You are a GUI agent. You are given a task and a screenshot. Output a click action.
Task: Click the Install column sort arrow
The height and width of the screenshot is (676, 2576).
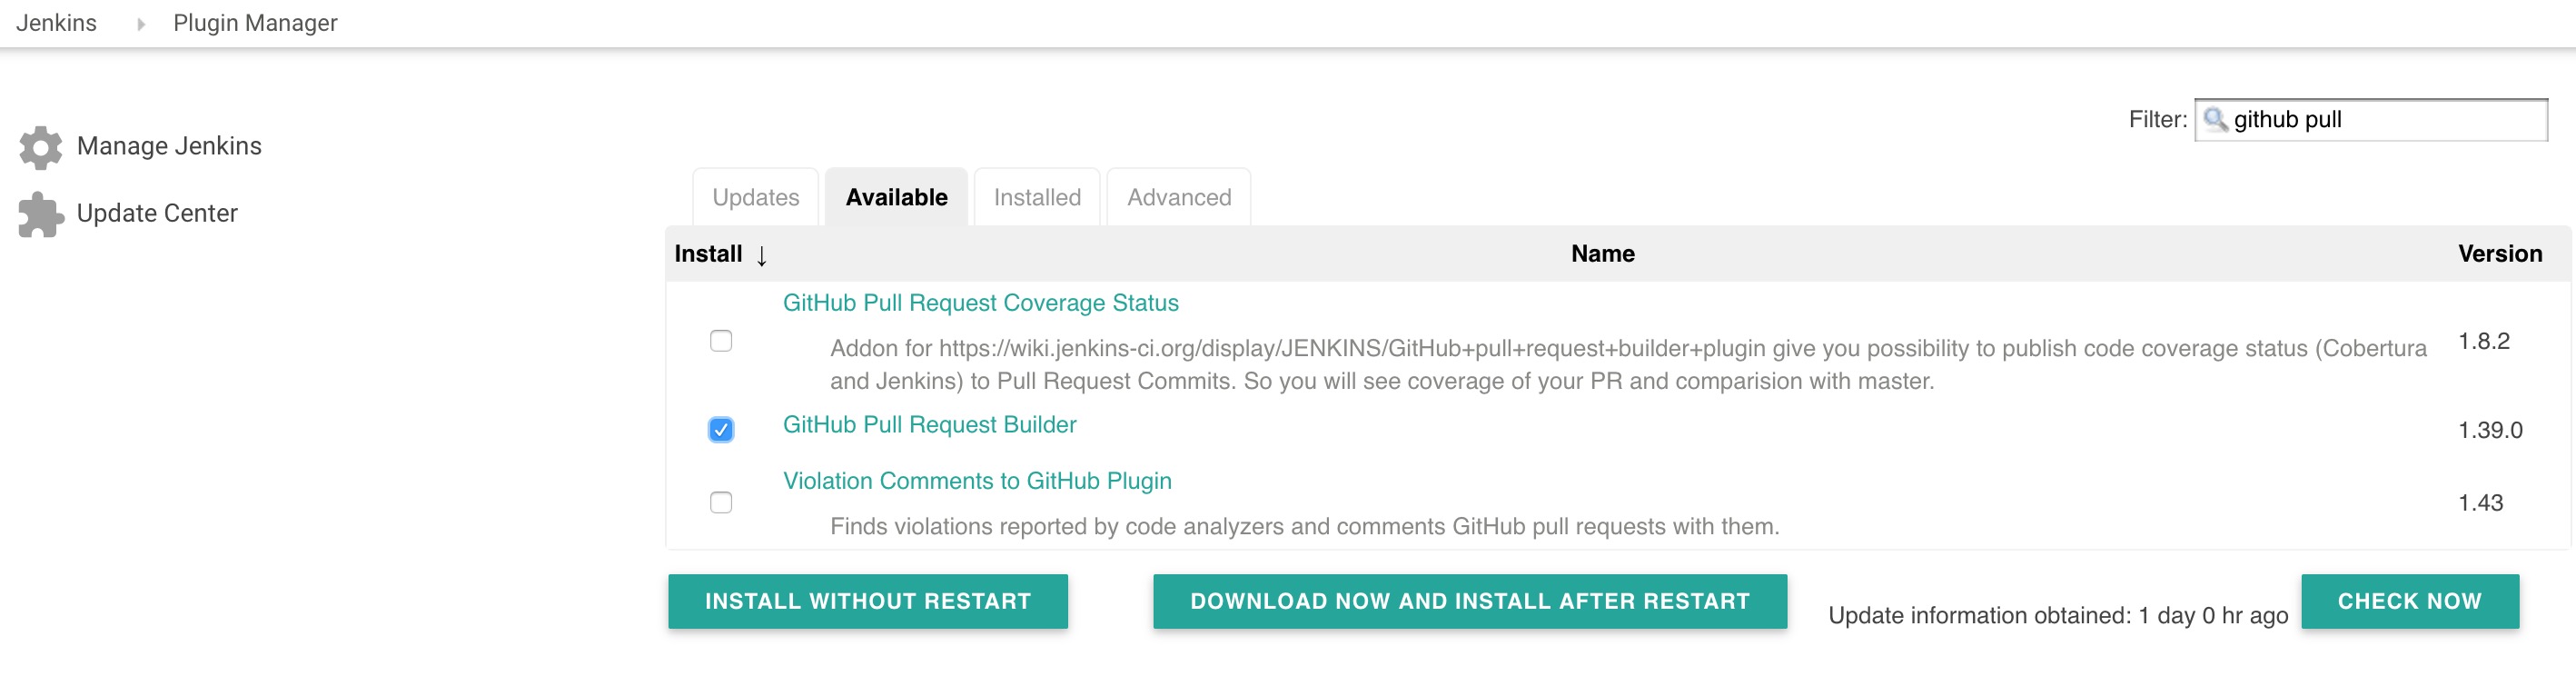point(761,256)
